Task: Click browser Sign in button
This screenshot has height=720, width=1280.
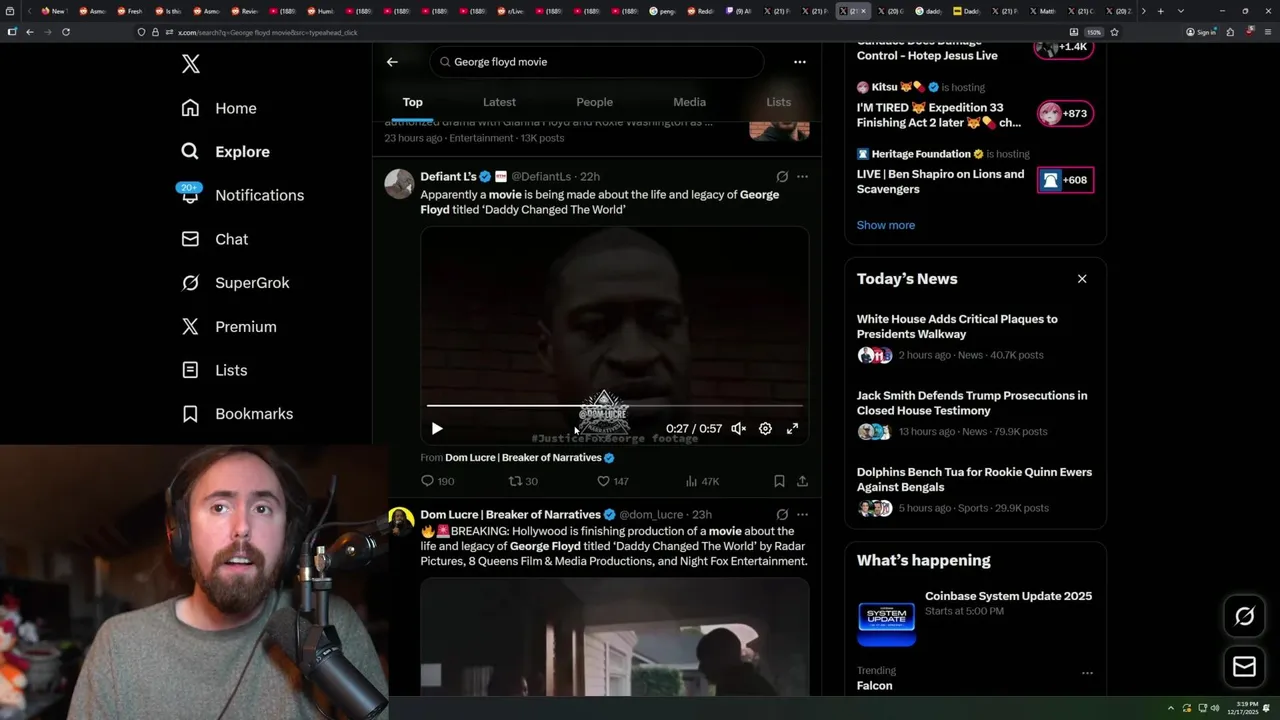Action: click(x=1200, y=32)
